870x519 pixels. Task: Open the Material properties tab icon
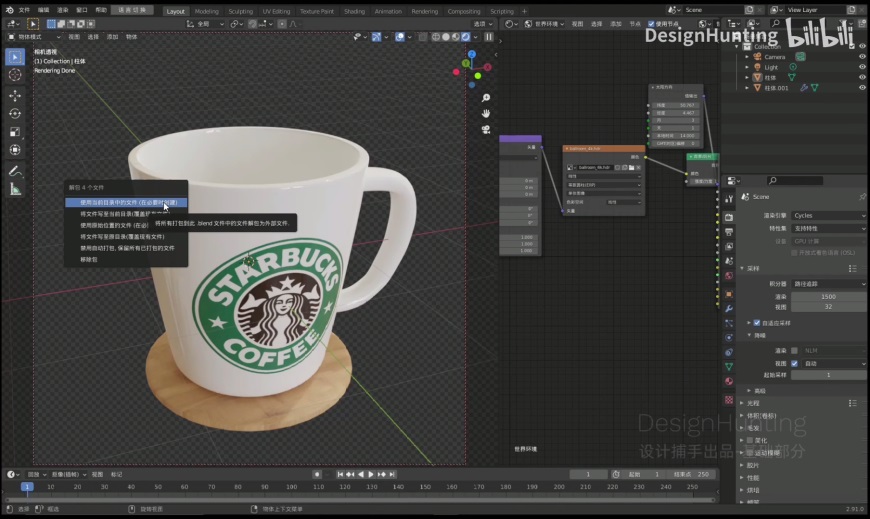[729, 381]
